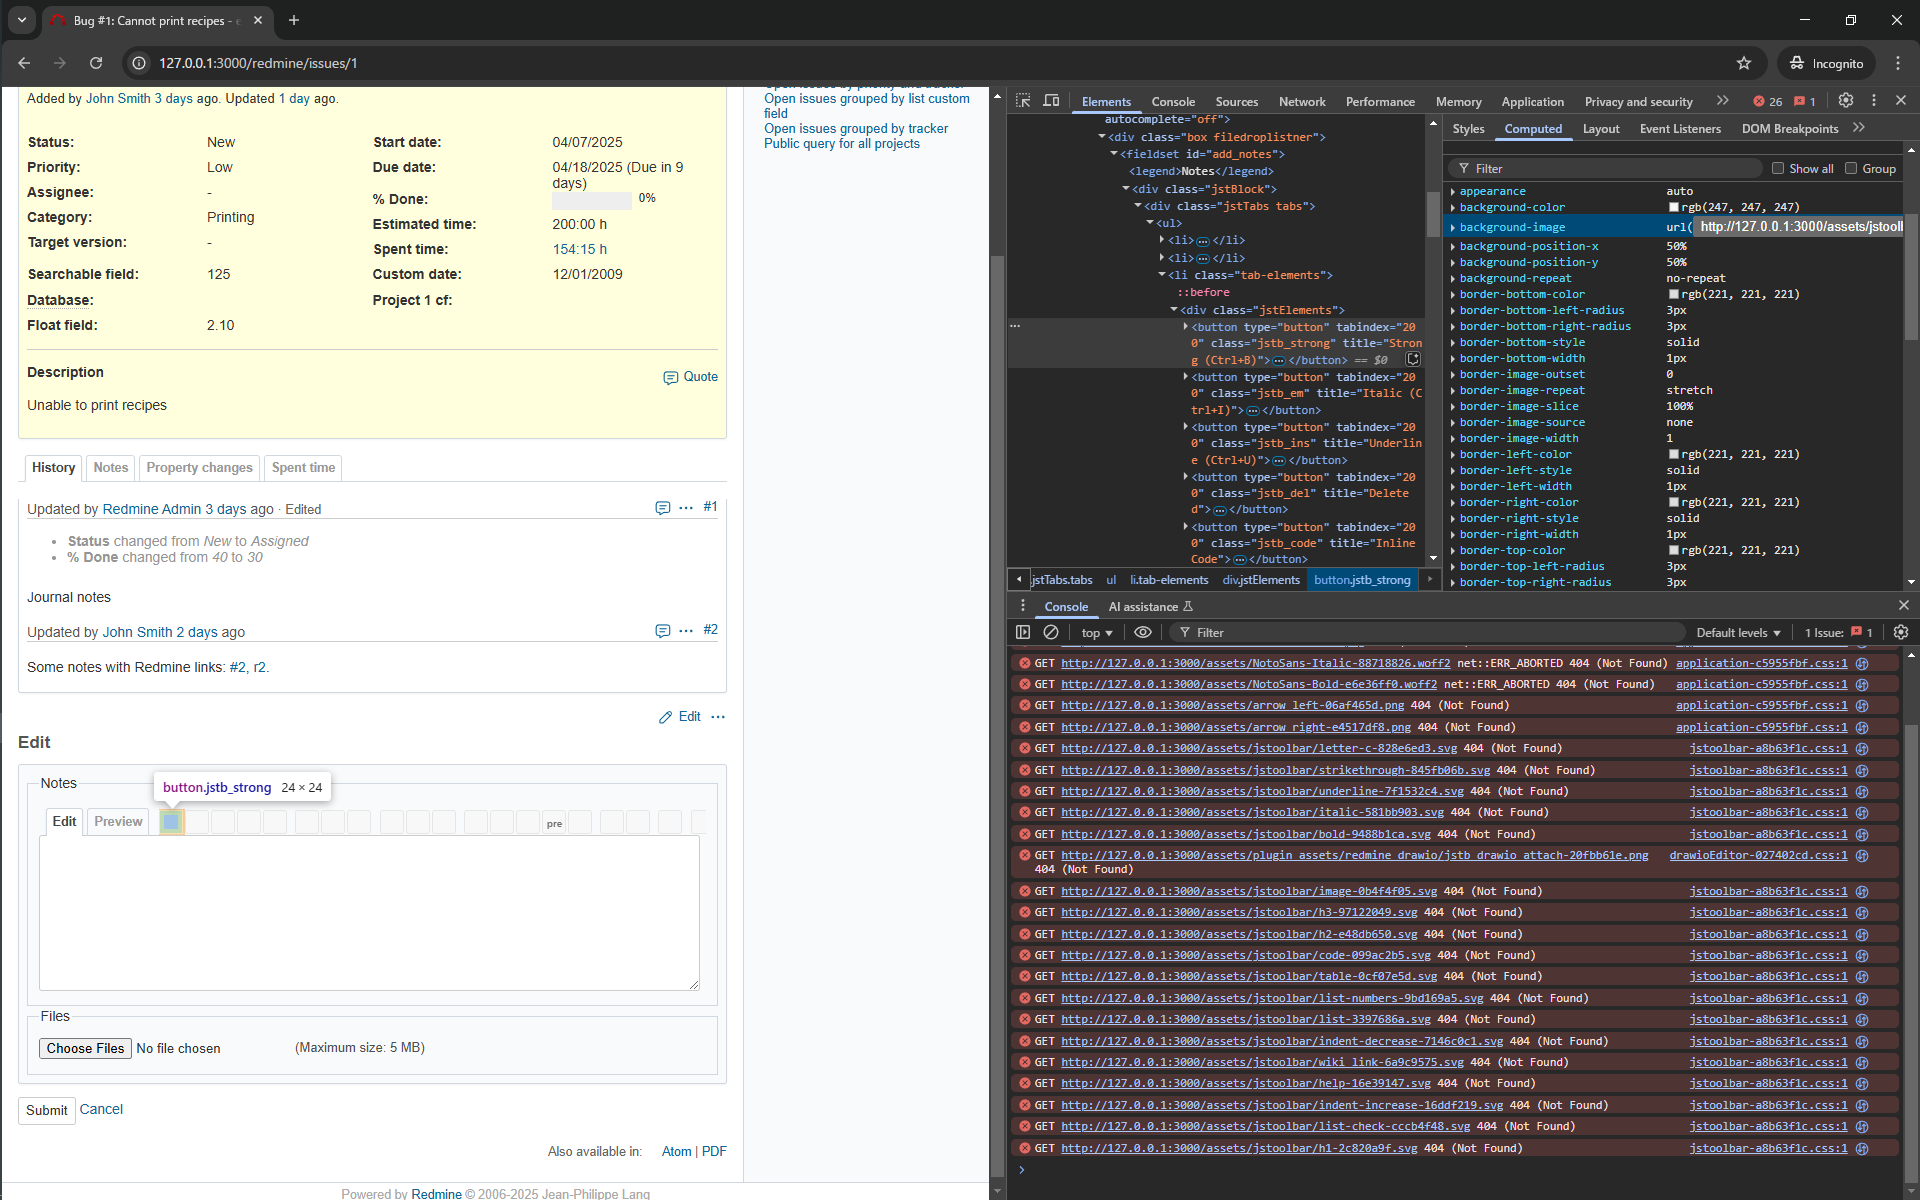Open the Spent time history tab
The image size is (1920, 1200).
click(x=303, y=467)
